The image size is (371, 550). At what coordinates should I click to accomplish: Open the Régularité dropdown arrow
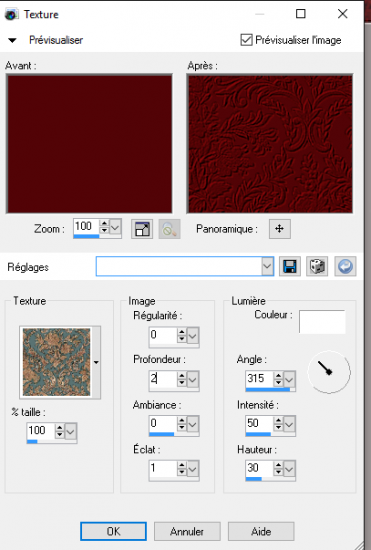[192, 336]
